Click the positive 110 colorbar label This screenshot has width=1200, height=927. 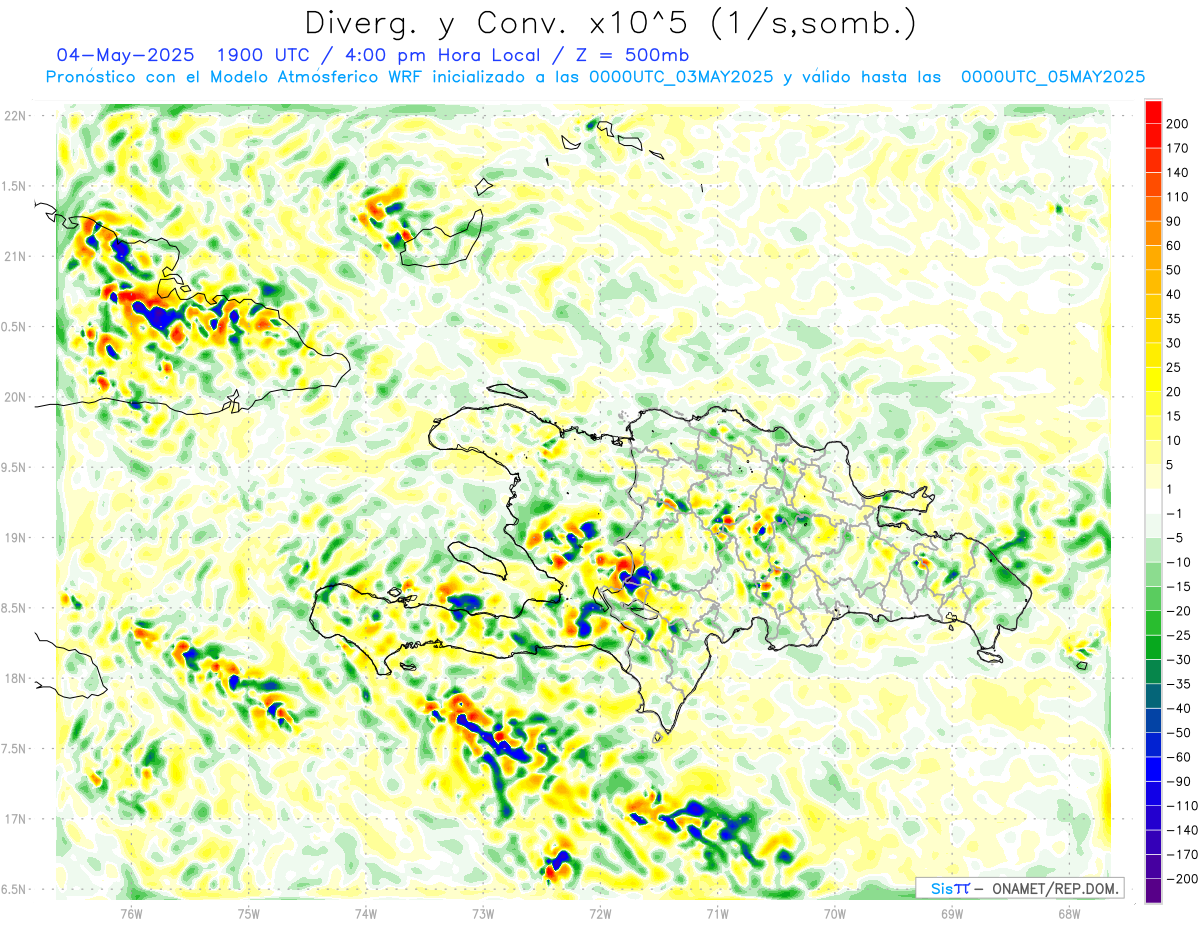pos(1179,197)
